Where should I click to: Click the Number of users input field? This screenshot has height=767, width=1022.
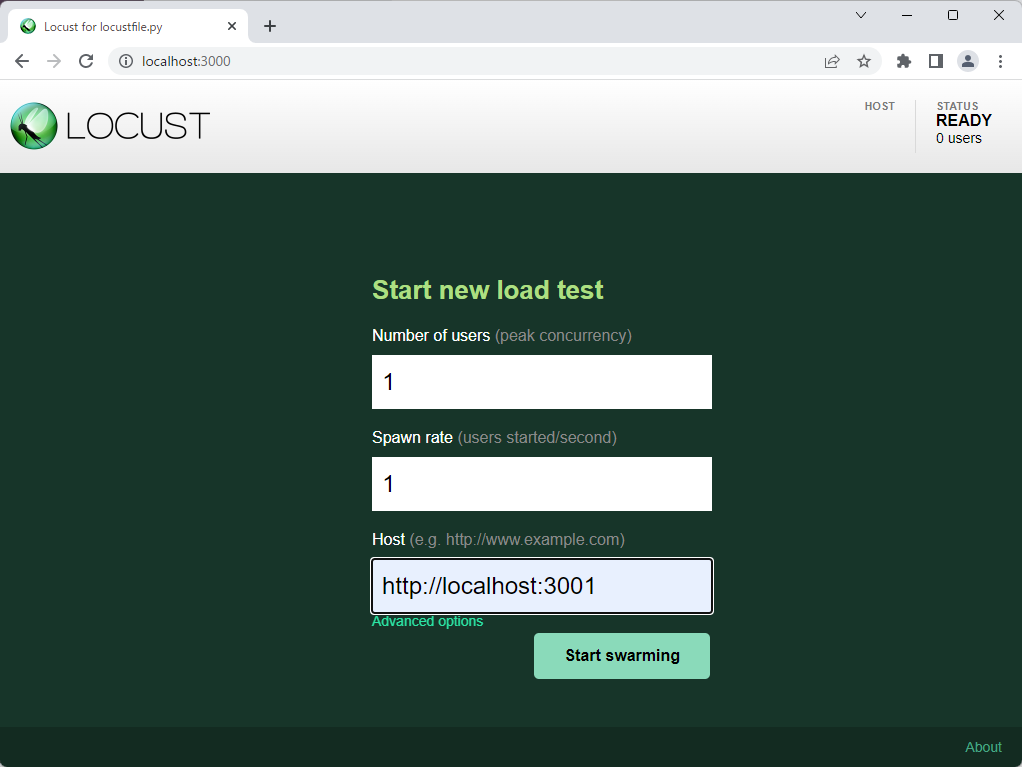tap(541, 382)
